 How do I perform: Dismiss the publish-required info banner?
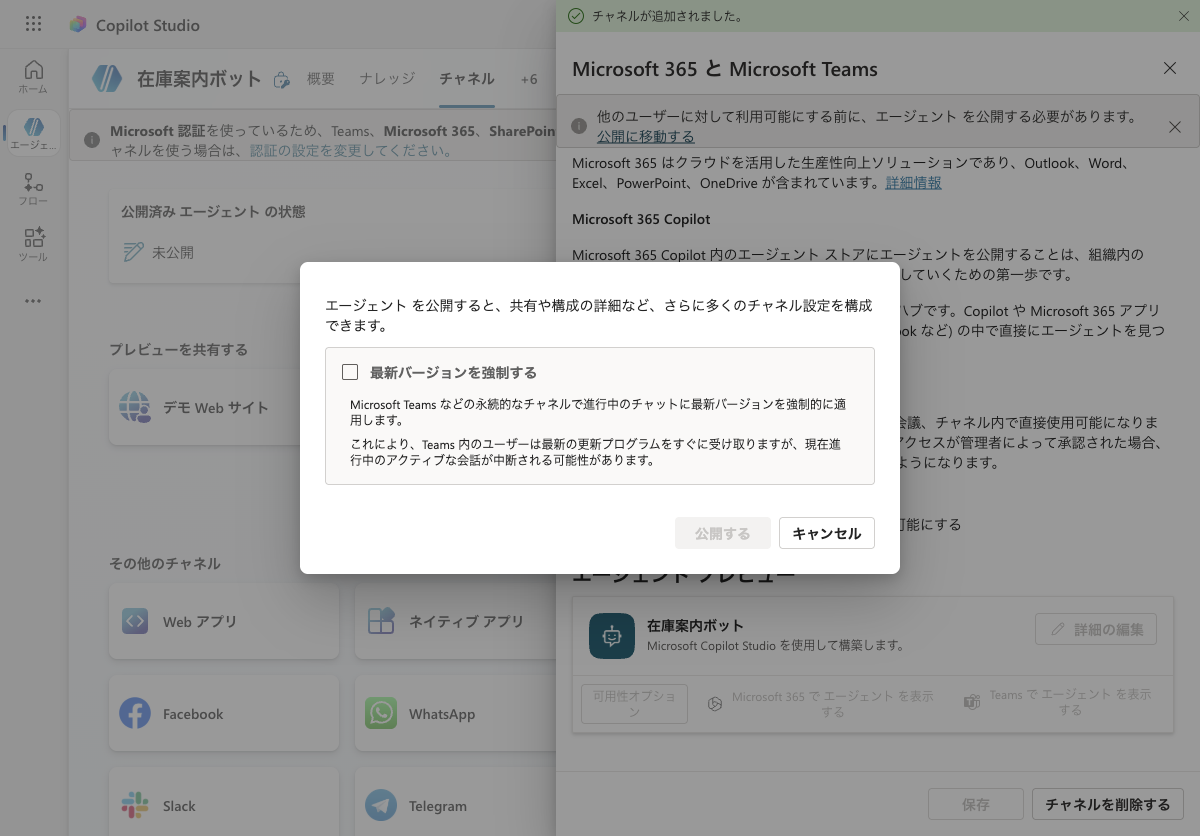pos(1175,127)
